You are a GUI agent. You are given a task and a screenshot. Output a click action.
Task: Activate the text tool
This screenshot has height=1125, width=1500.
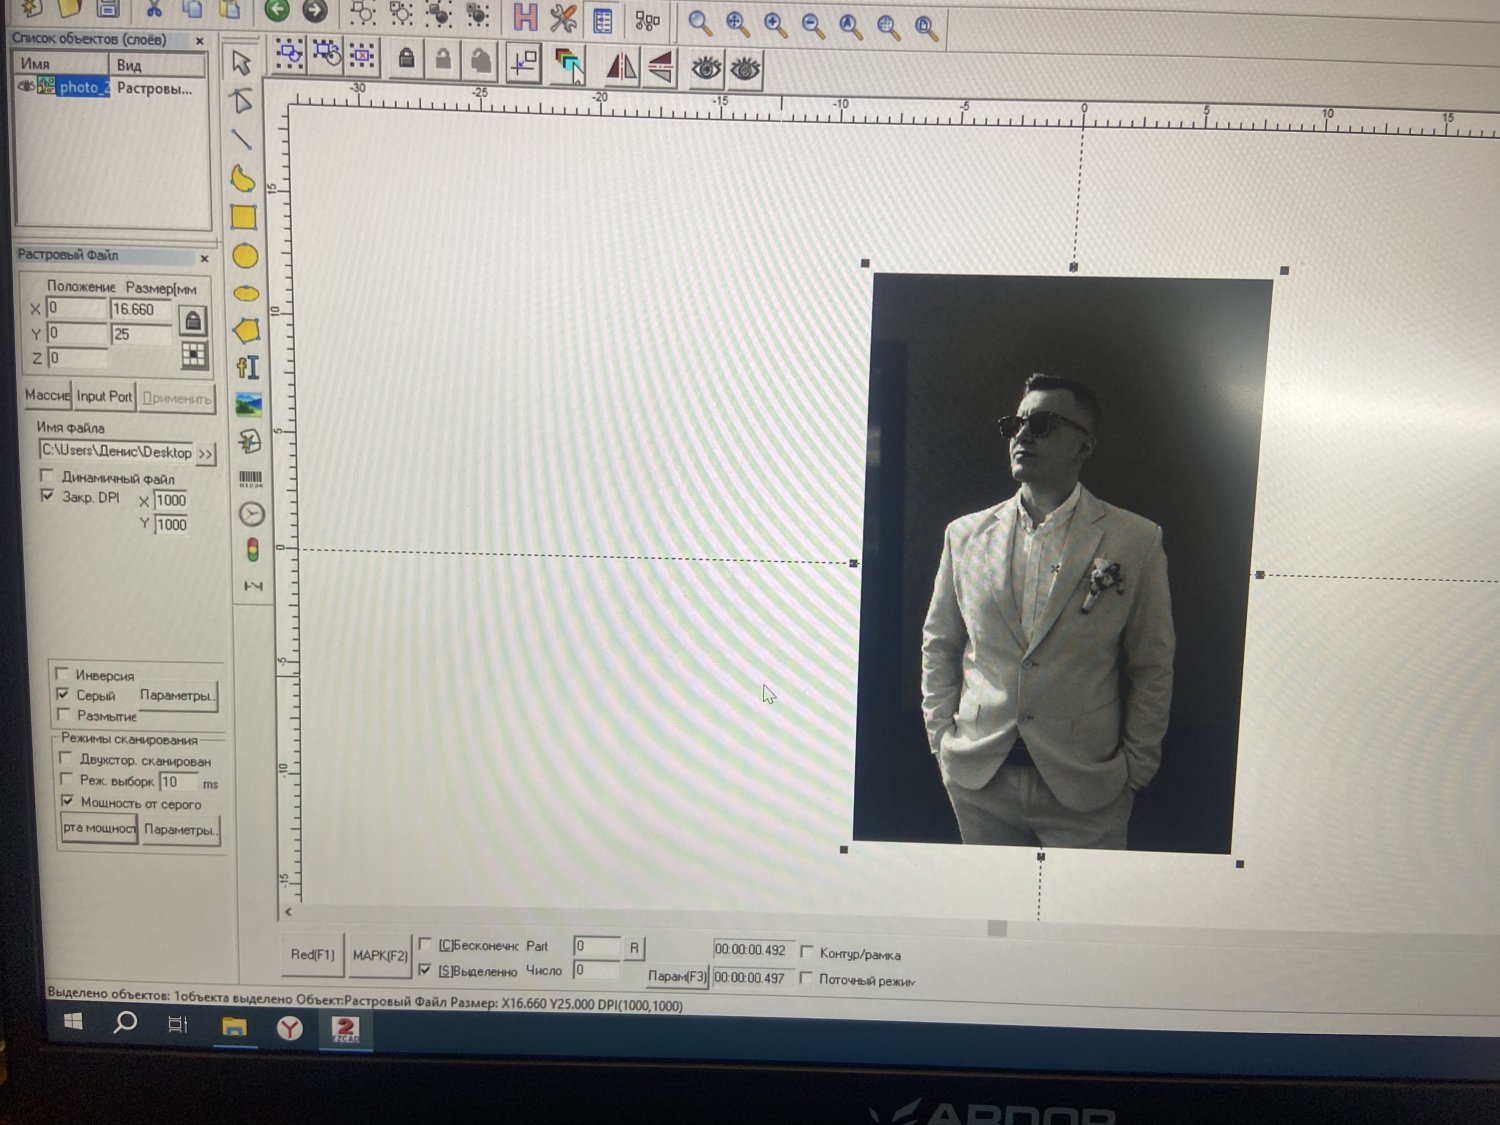tap(248, 367)
